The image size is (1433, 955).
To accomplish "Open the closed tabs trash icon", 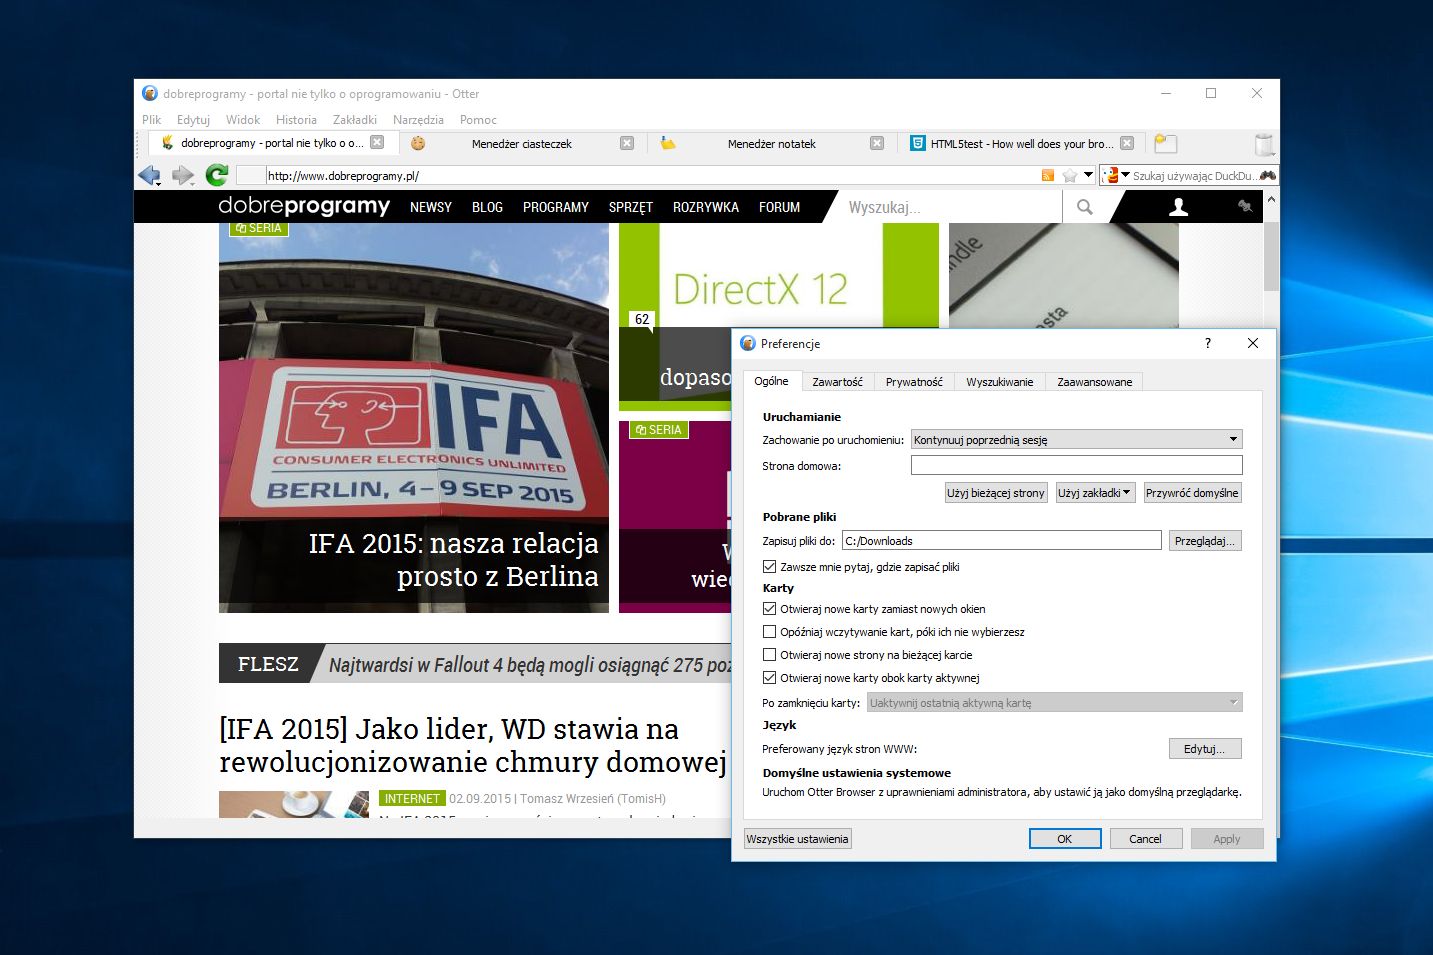I will (1264, 144).
